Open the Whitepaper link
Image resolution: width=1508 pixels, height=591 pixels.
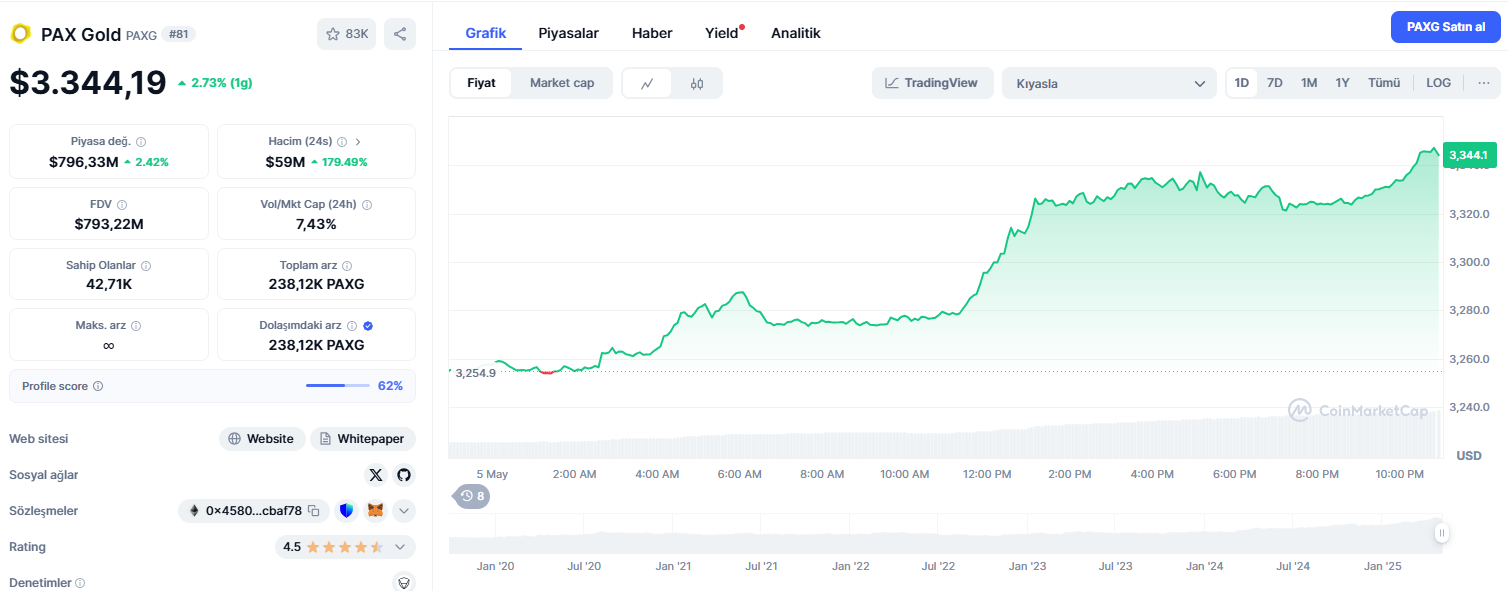(363, 439)
